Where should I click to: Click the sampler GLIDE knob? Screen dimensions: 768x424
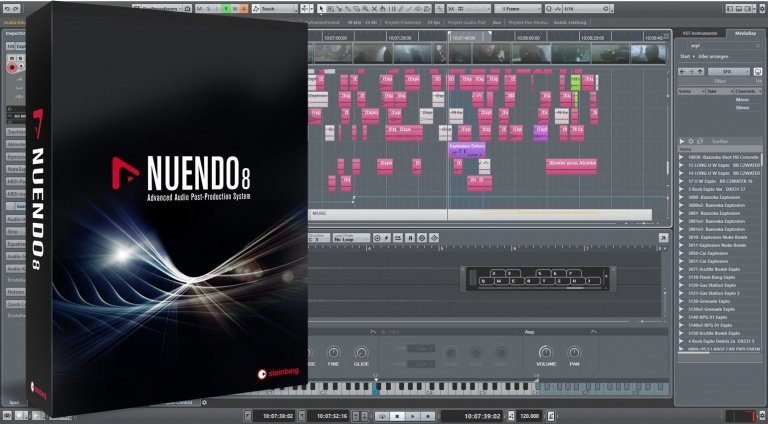pos(361,352)
